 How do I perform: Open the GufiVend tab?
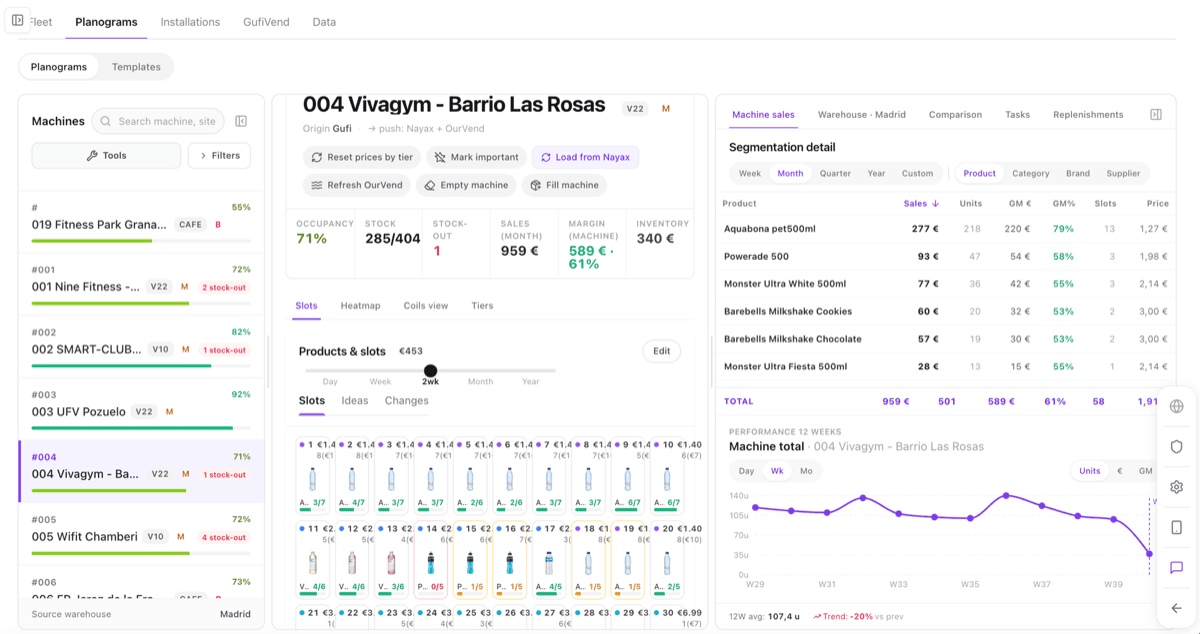point(266,22)
